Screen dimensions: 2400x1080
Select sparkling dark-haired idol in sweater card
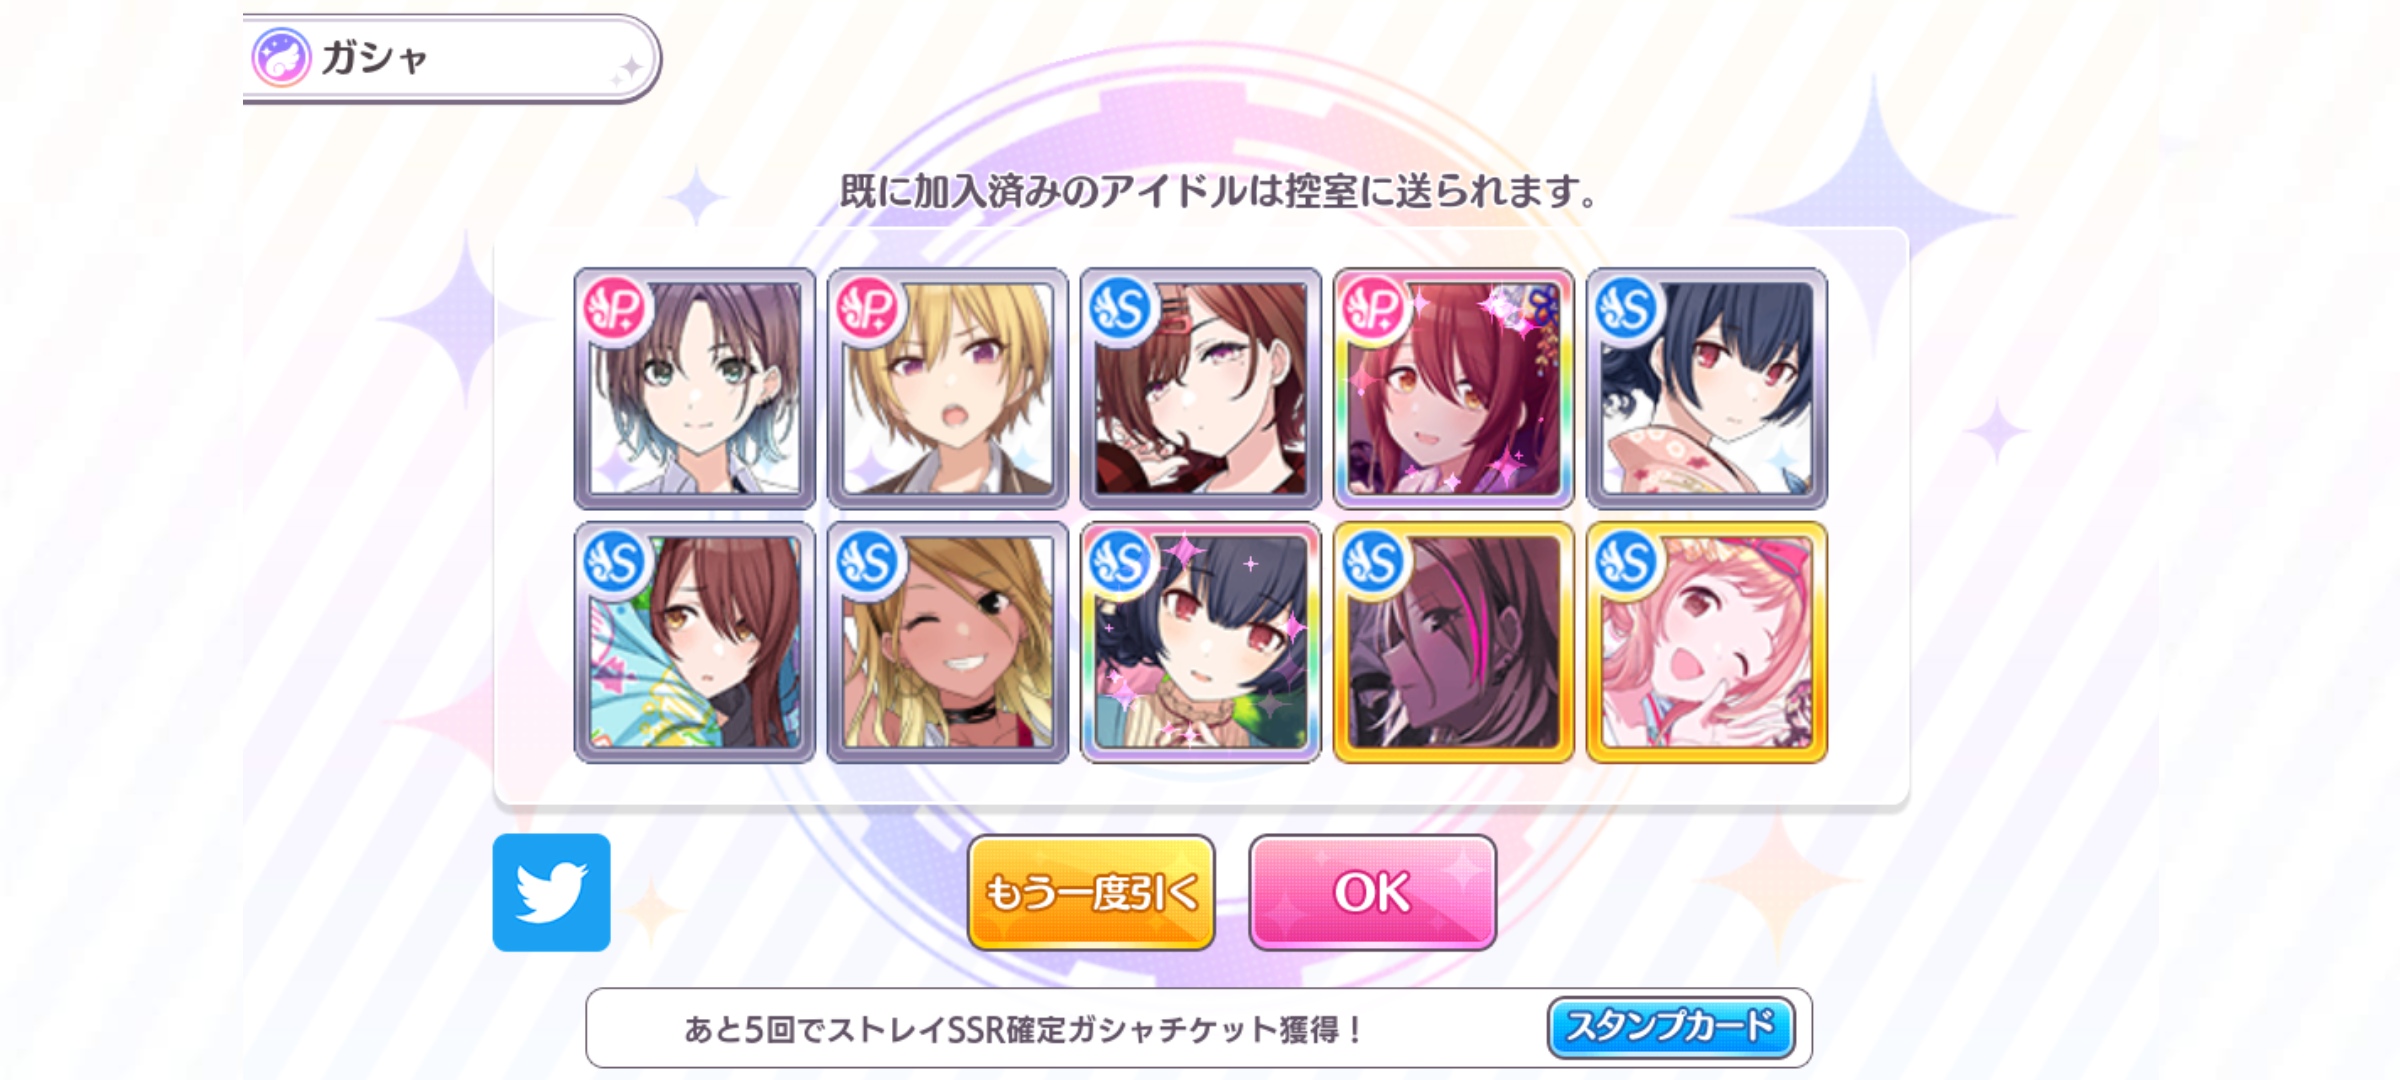[1201, 642]
